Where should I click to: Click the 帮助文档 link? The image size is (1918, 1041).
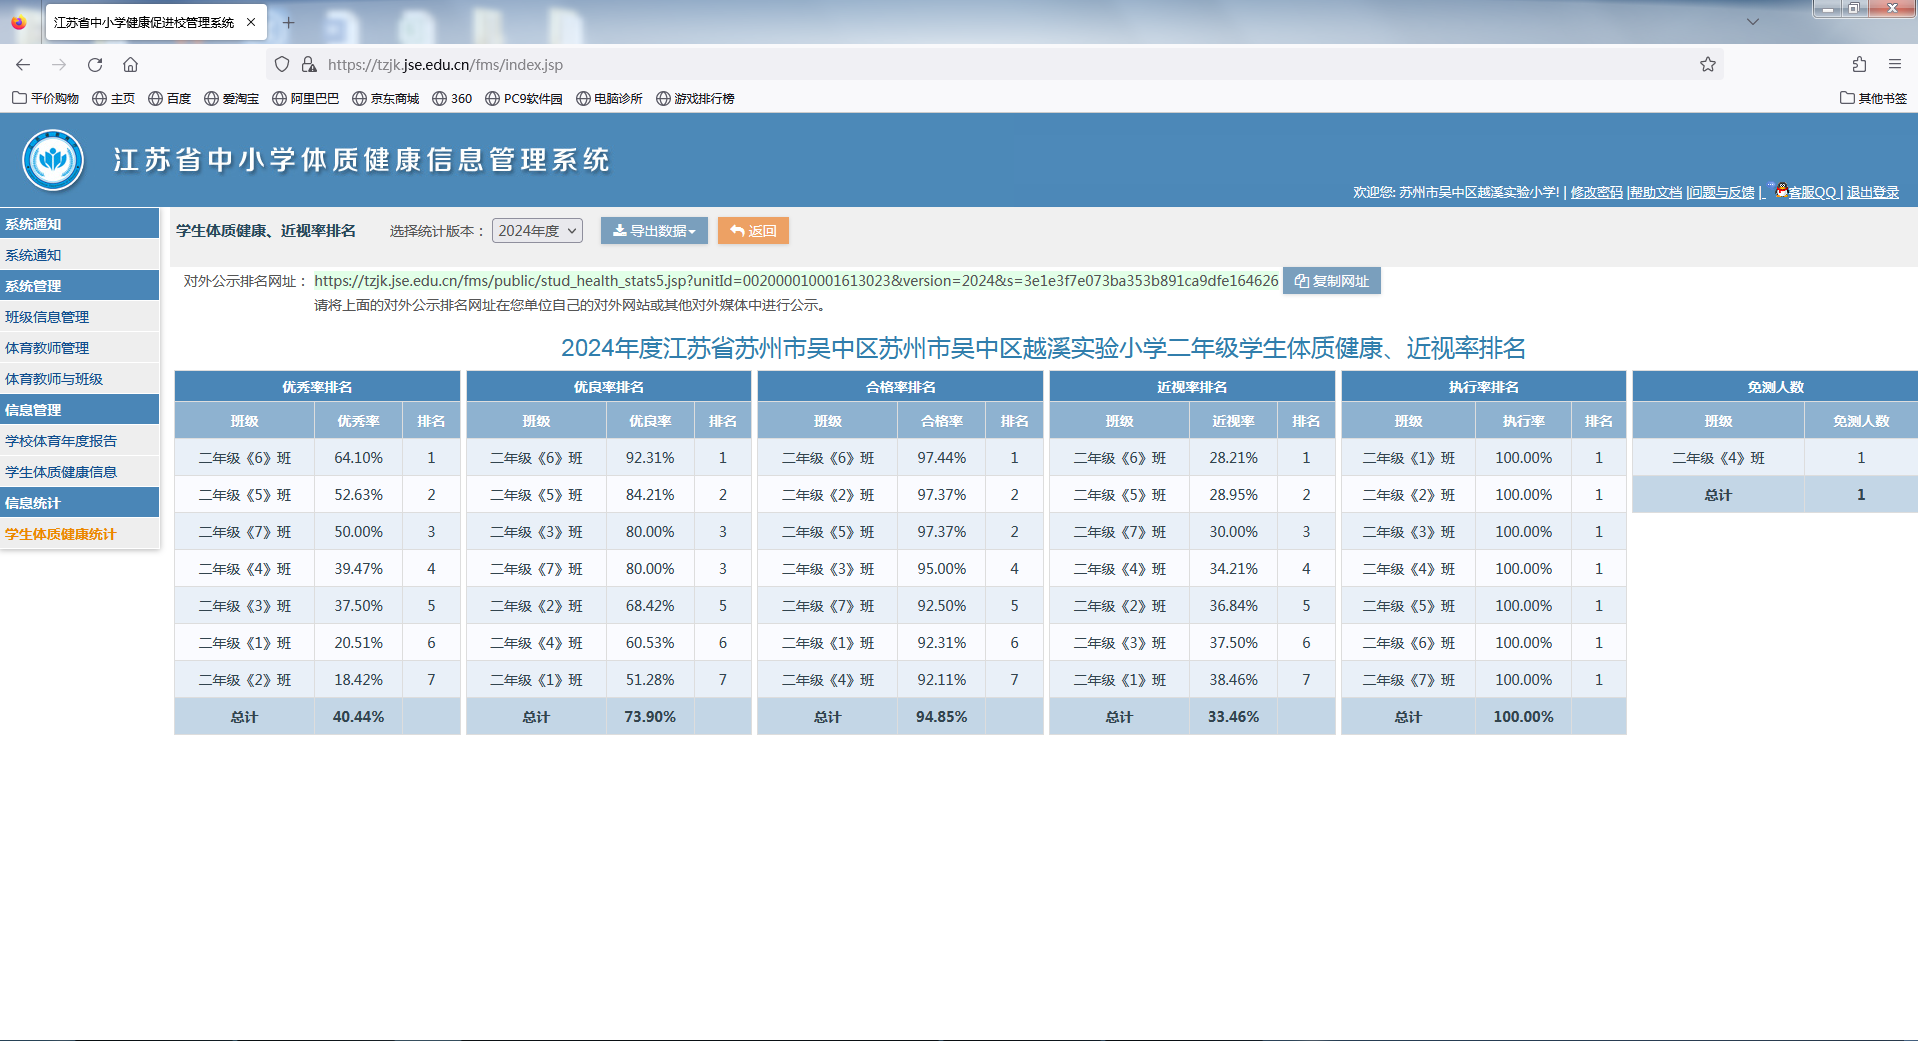[1656, 192]
